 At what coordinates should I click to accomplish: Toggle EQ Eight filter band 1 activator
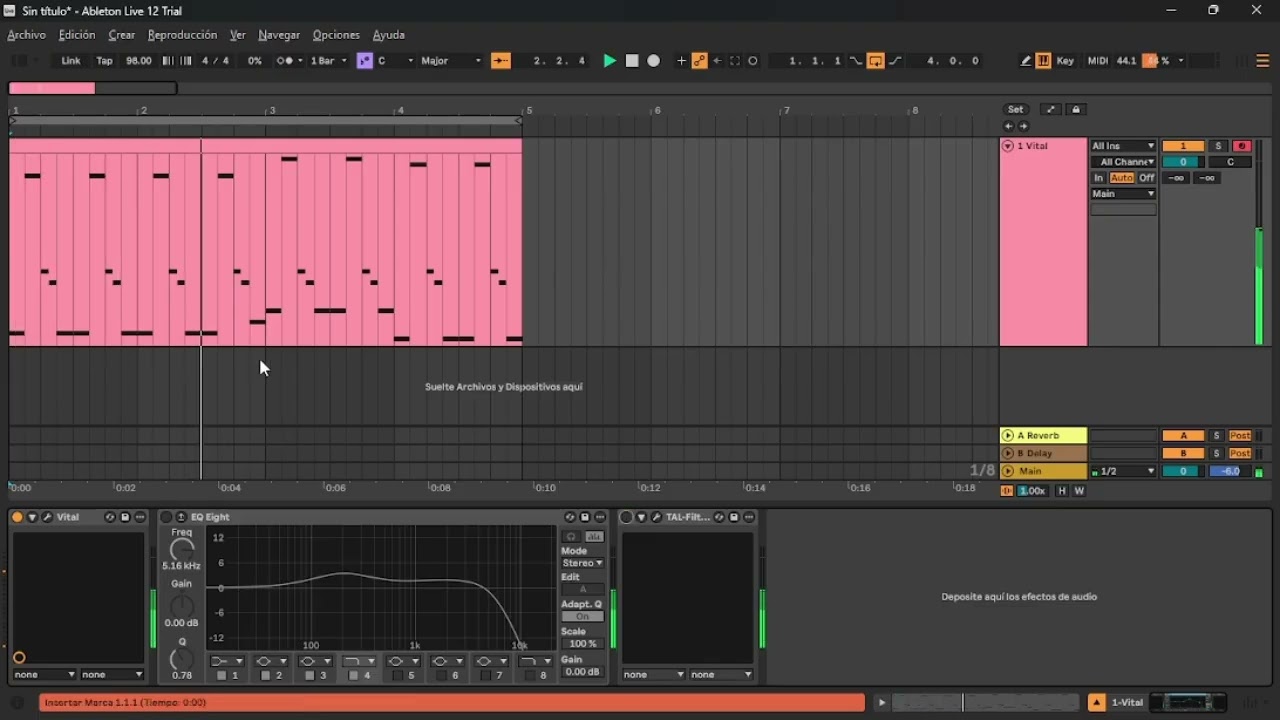(x=221, y=676)
